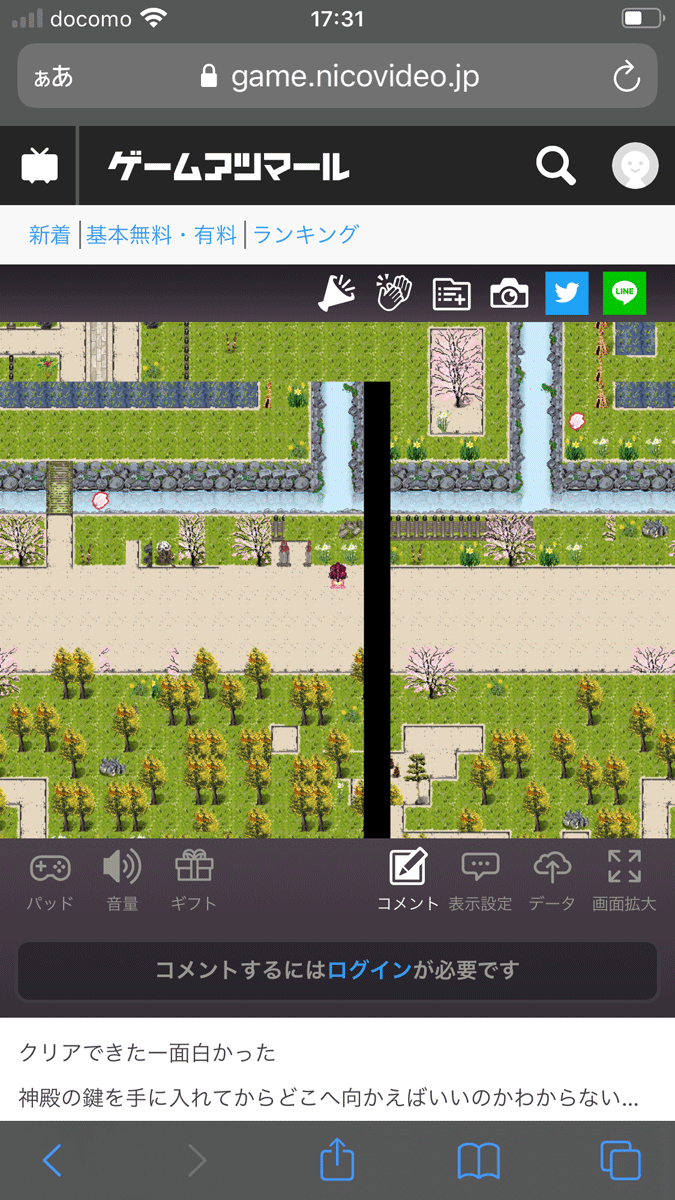This screenshot has width=675, height=1200.
Task: Tap the Niconico TV logo icon
Action: click(x=39, y=166)
